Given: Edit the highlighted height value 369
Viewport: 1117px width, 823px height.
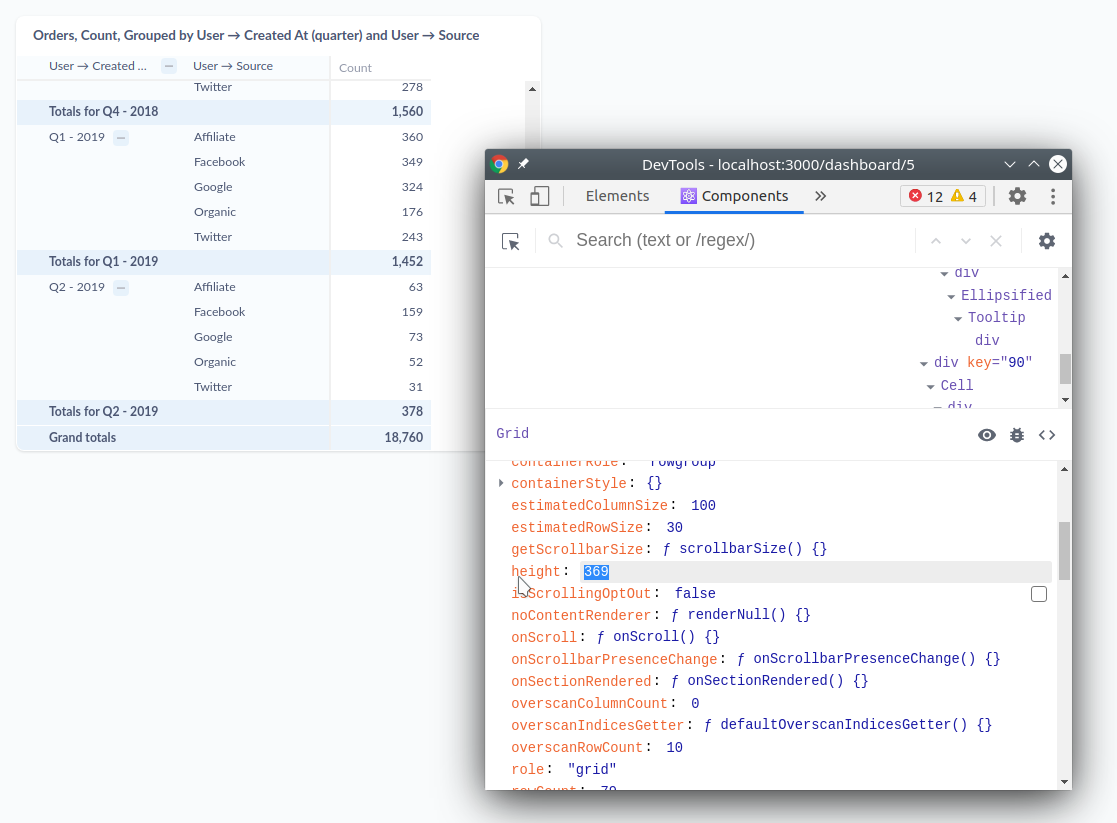Looking at the screenshot, I should 596,571.
